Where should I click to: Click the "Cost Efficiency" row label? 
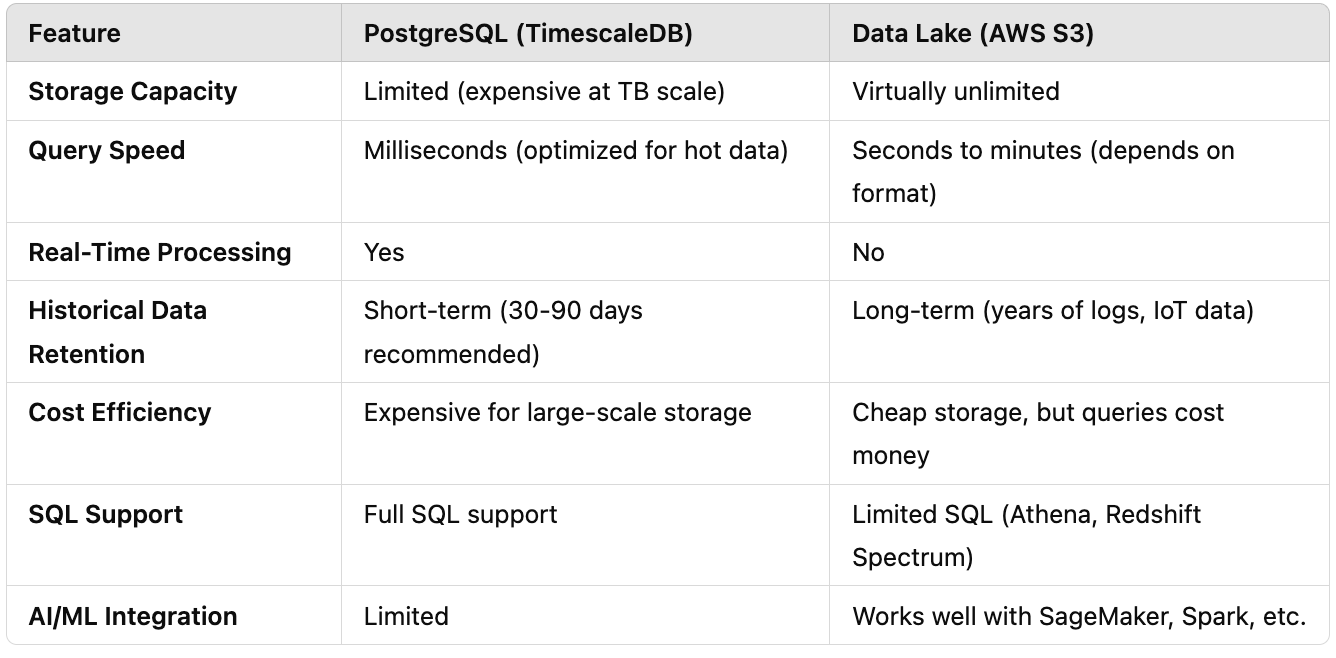[120, 413]
